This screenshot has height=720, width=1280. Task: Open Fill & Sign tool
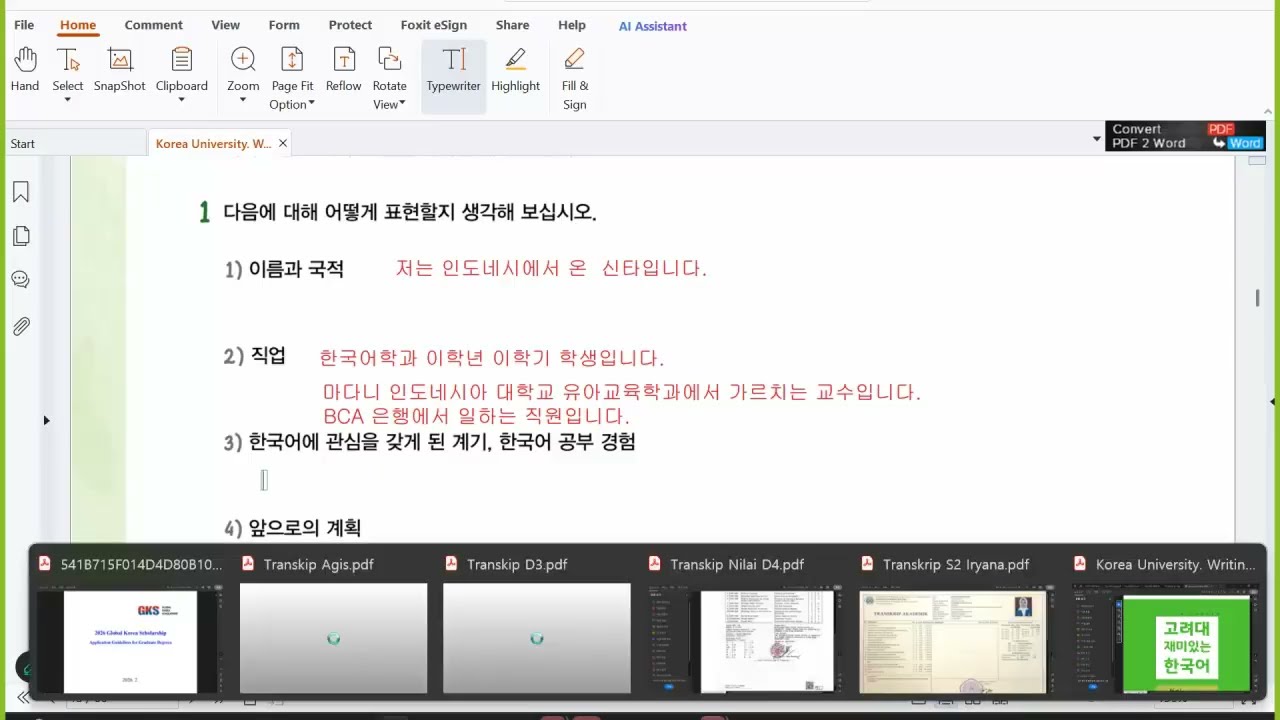575,78
